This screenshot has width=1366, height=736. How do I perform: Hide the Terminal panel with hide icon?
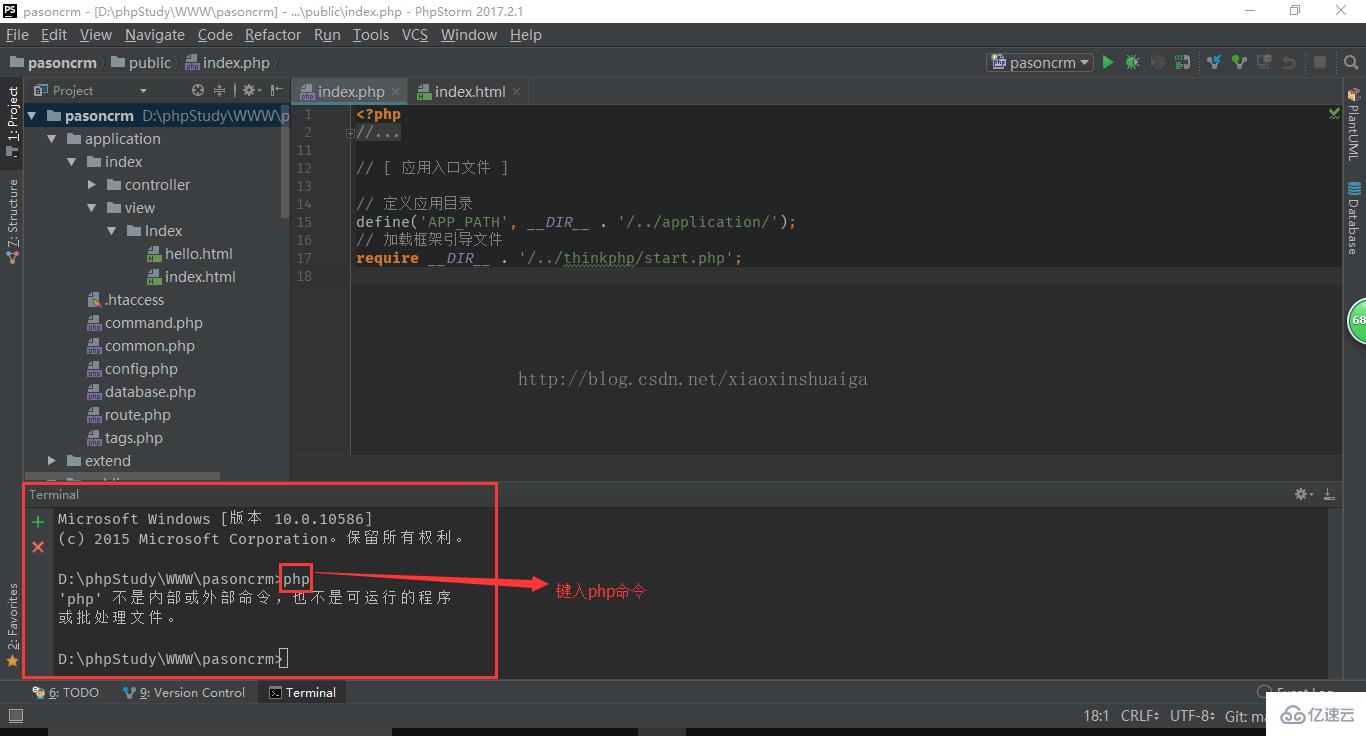[1329, 494]
